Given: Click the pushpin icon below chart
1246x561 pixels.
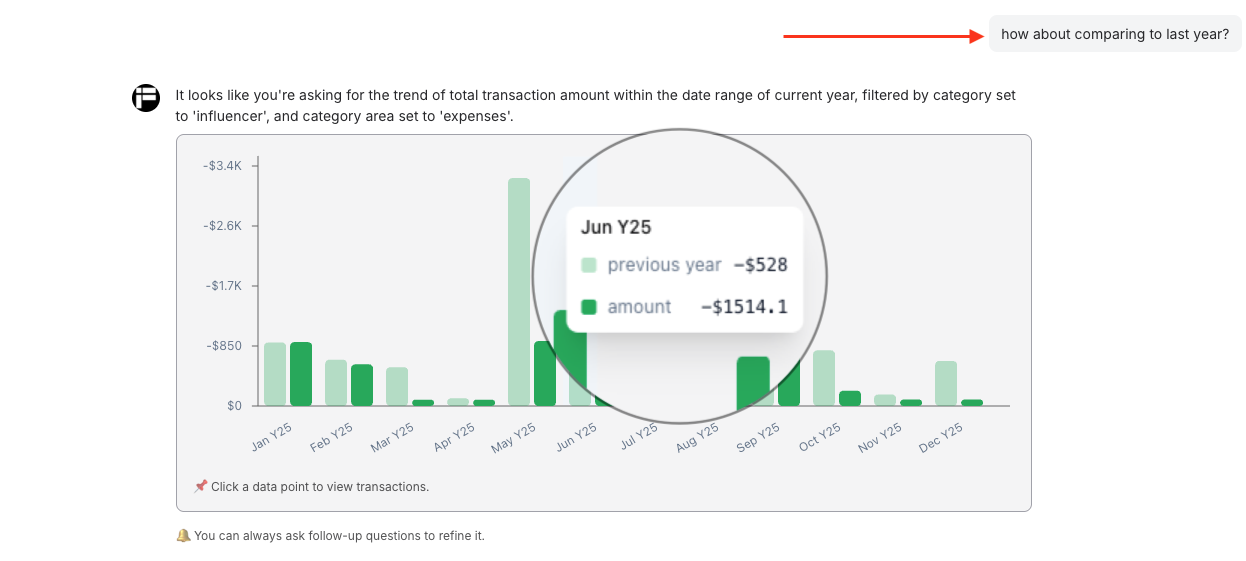Looking at the screenshot, I should click(x=200, y=487).
